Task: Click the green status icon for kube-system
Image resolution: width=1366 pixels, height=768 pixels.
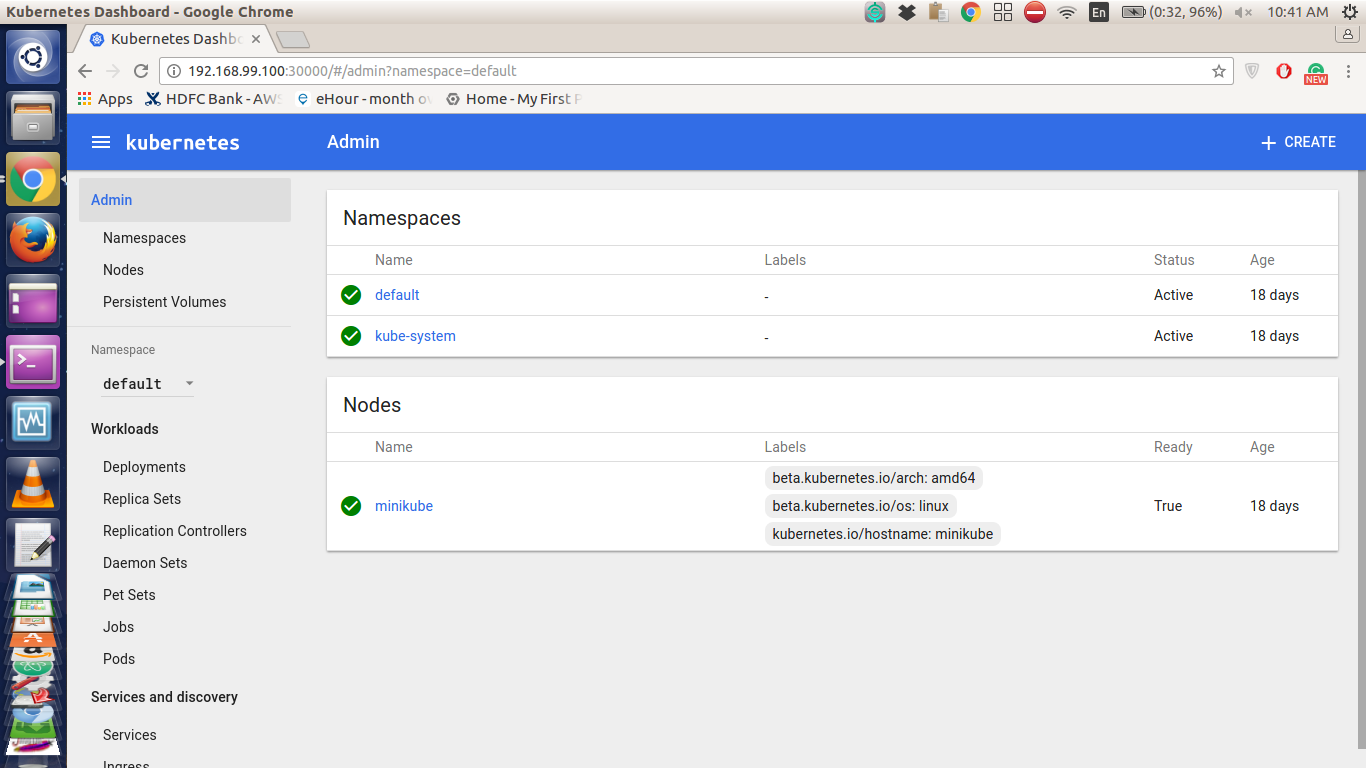Action: [x=351, y=336]
